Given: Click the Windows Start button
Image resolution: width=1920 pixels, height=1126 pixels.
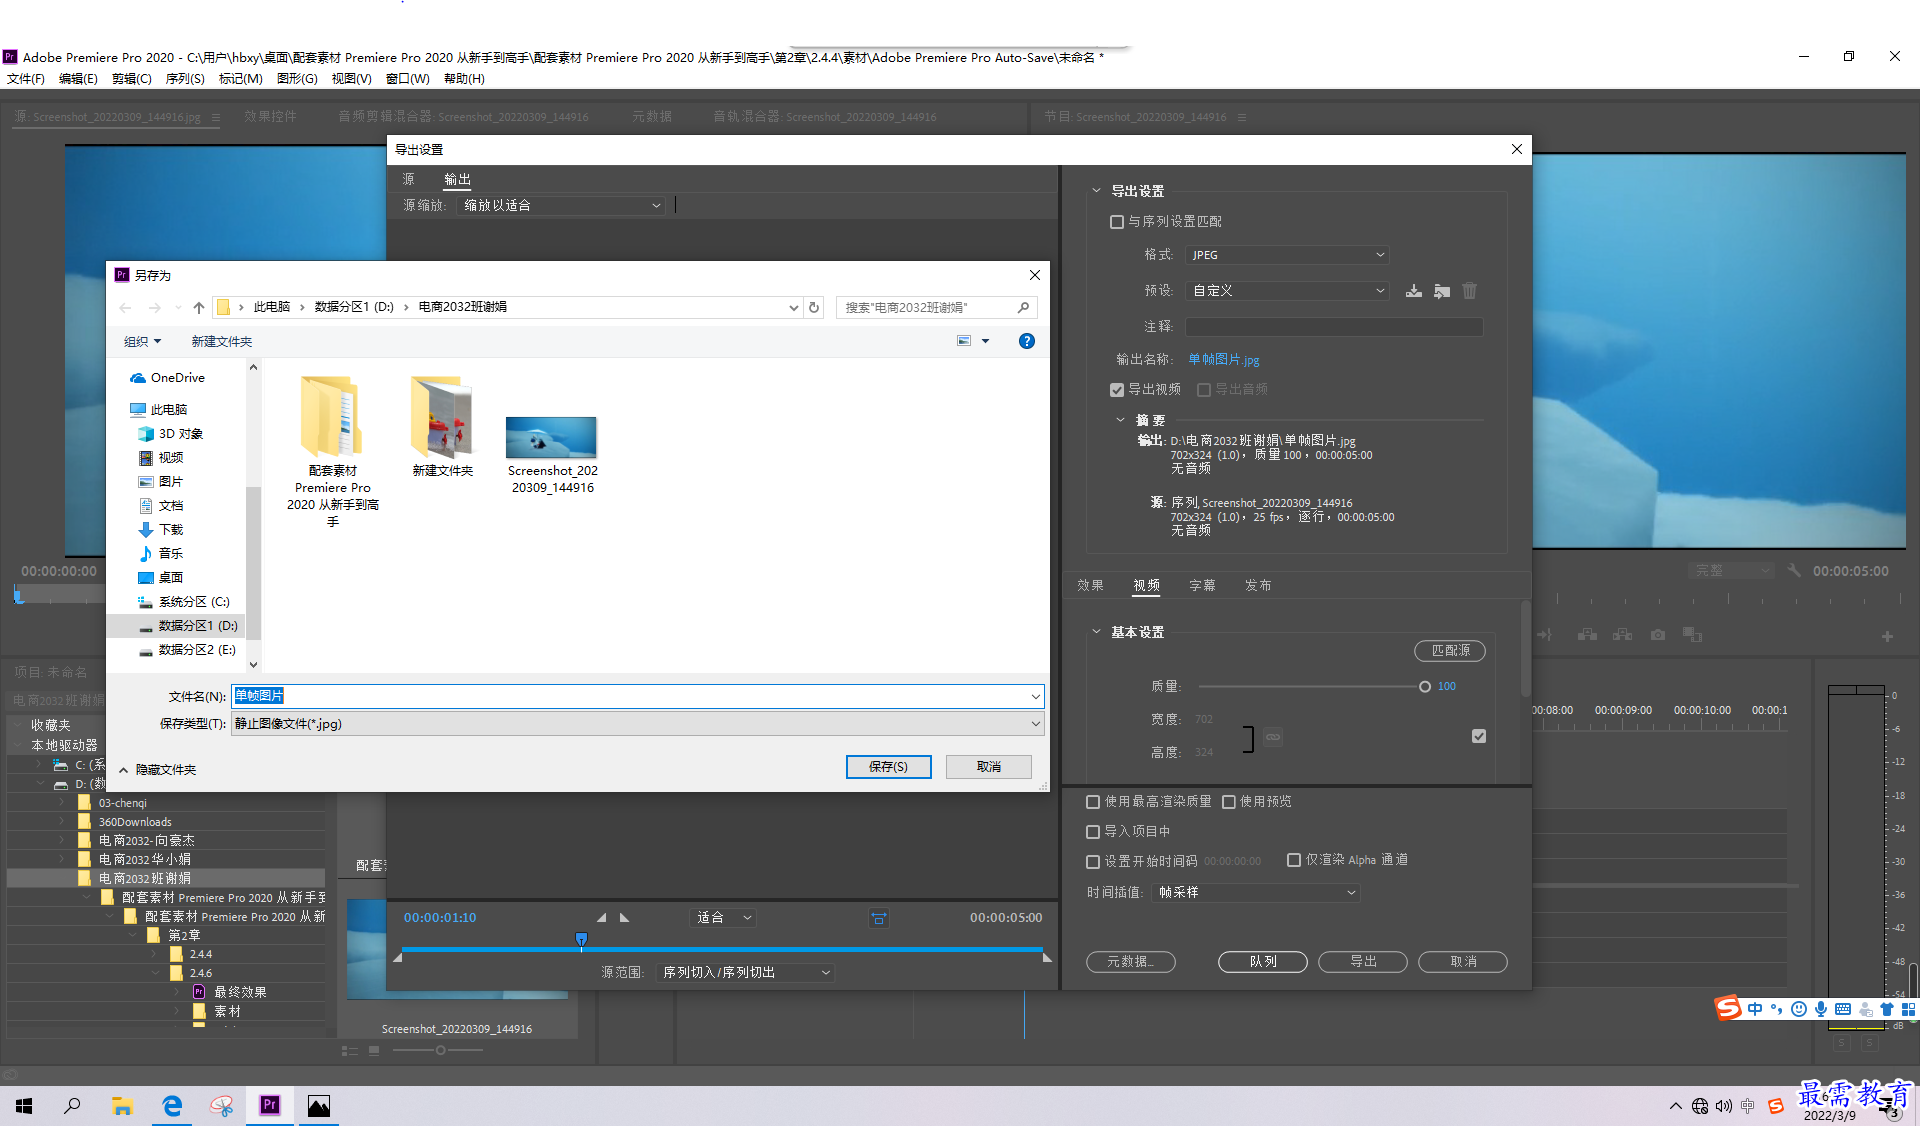Looking at the screenshot, I should click(24, 1105).
